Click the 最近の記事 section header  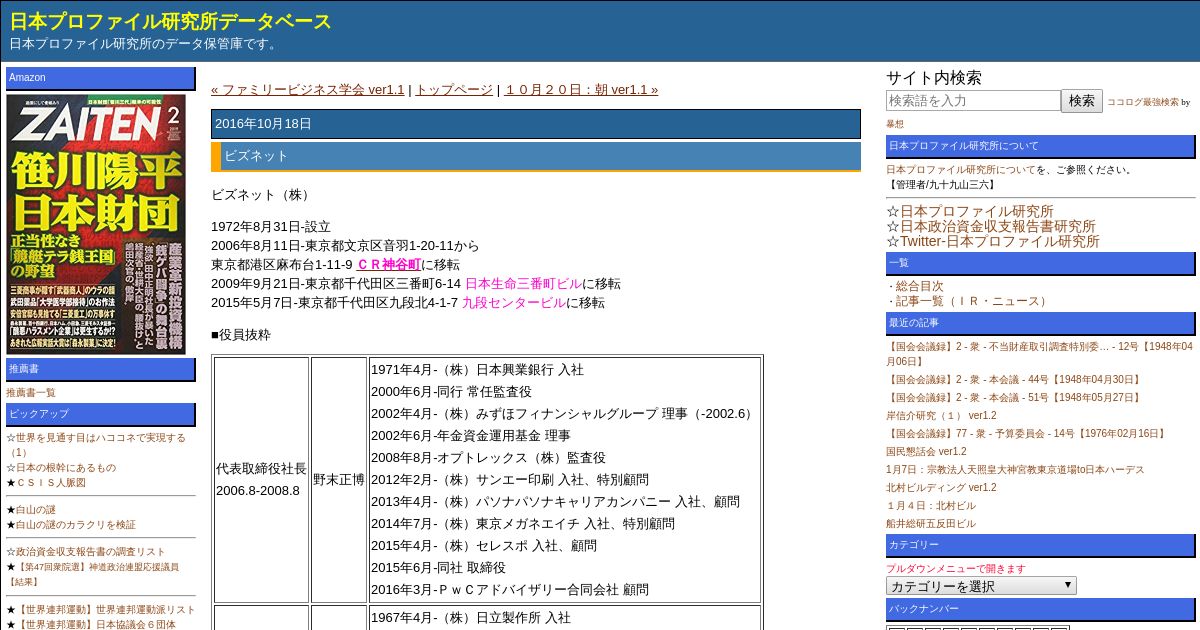[x=1040, y=323]
